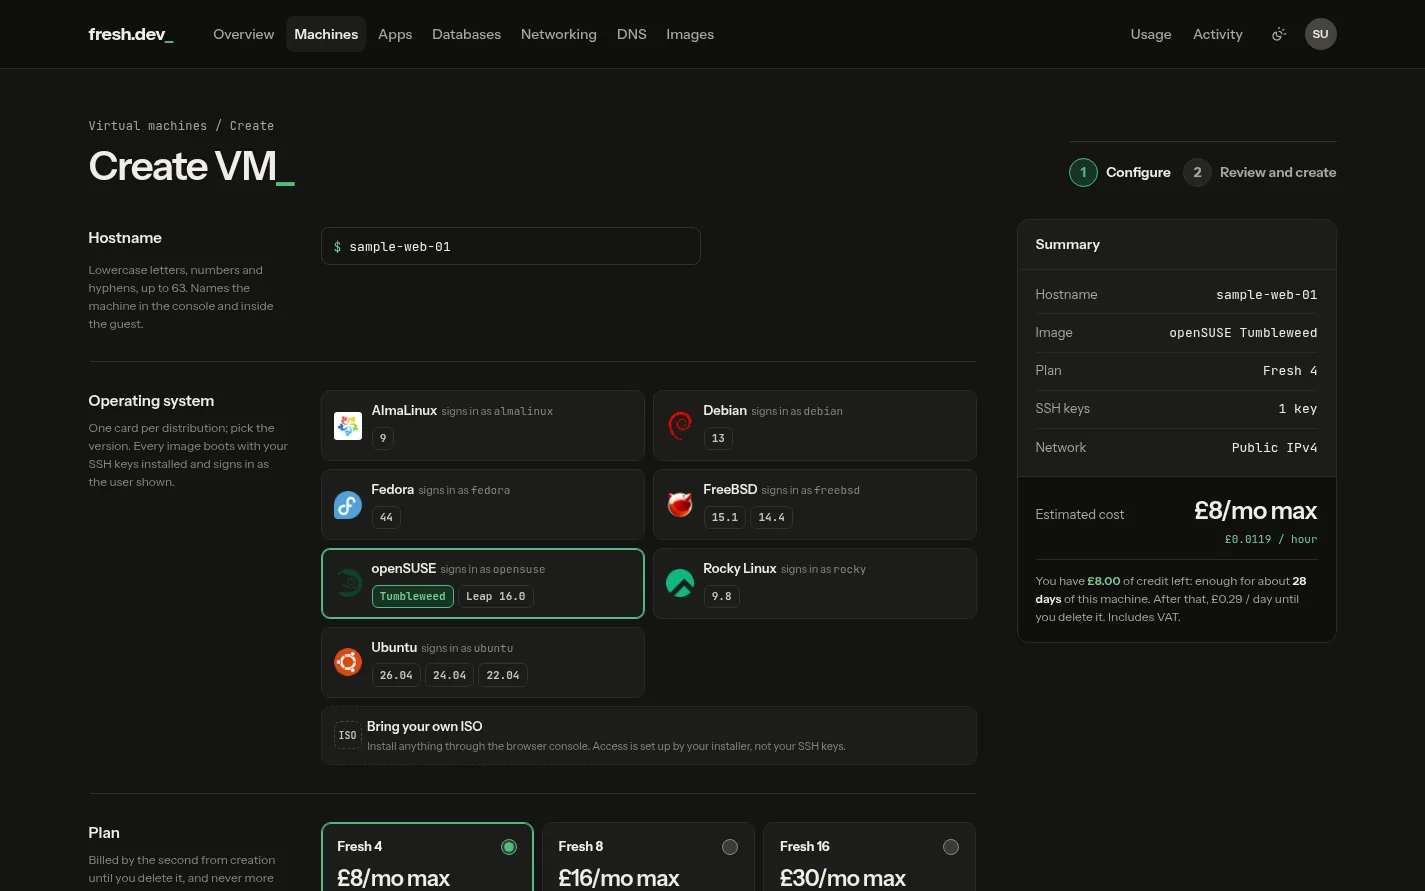This screenshot has height=891, width=1425.
Task: Choose FreeBSD 15.1 version
Action: coord(725,517)
